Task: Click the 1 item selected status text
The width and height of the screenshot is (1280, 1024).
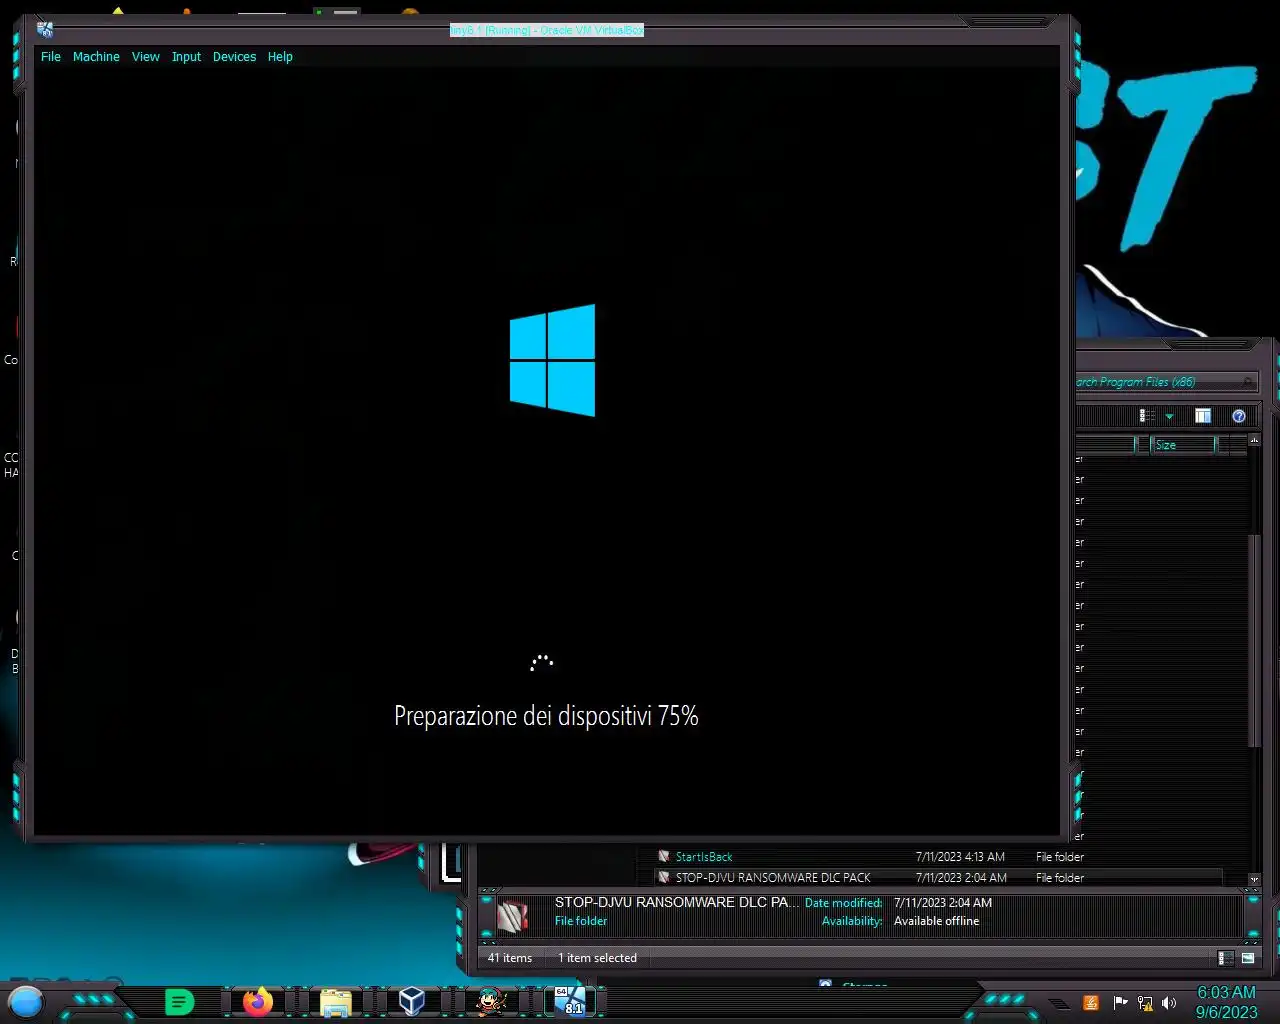Action: tap(597, 958)
